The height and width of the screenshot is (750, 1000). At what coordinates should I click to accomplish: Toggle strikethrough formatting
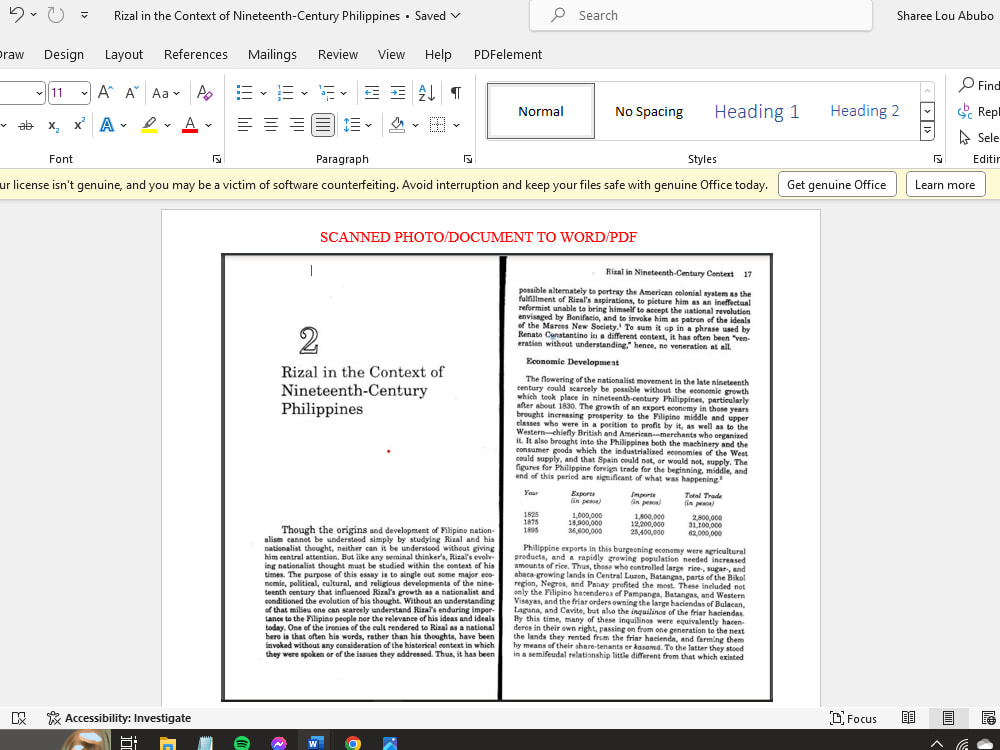point(26,125)
